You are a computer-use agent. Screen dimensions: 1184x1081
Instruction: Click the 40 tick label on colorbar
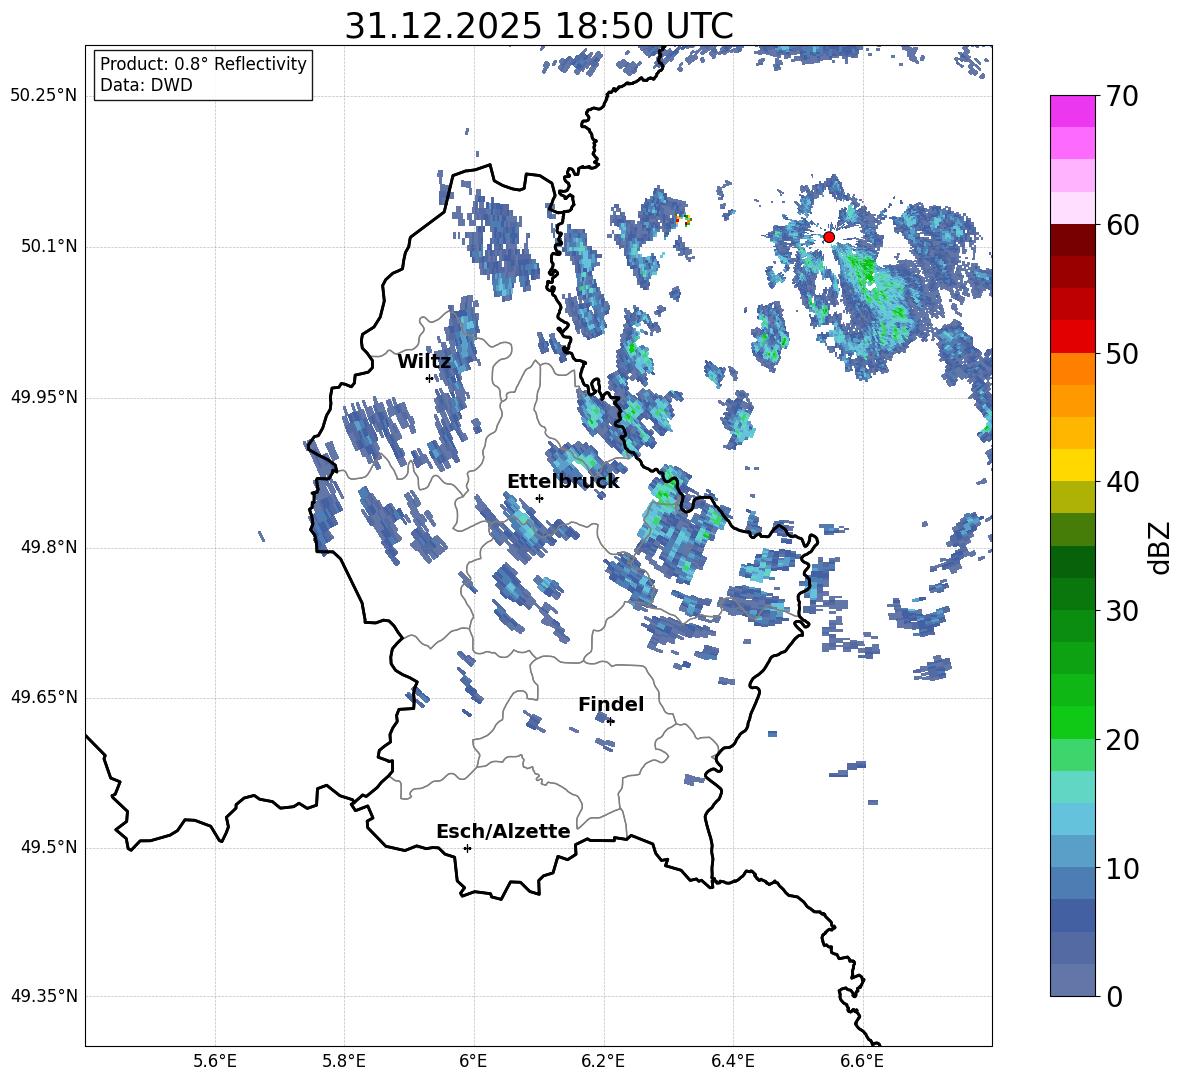pos(1122,482)
